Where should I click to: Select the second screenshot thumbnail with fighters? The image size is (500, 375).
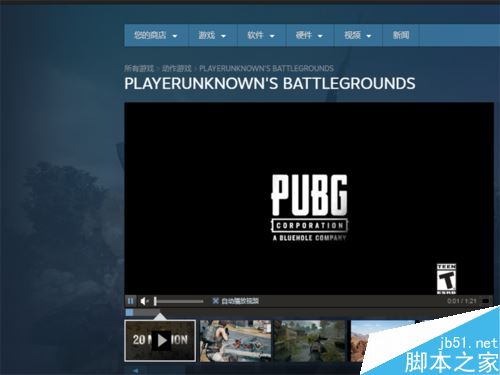point(236,341)
